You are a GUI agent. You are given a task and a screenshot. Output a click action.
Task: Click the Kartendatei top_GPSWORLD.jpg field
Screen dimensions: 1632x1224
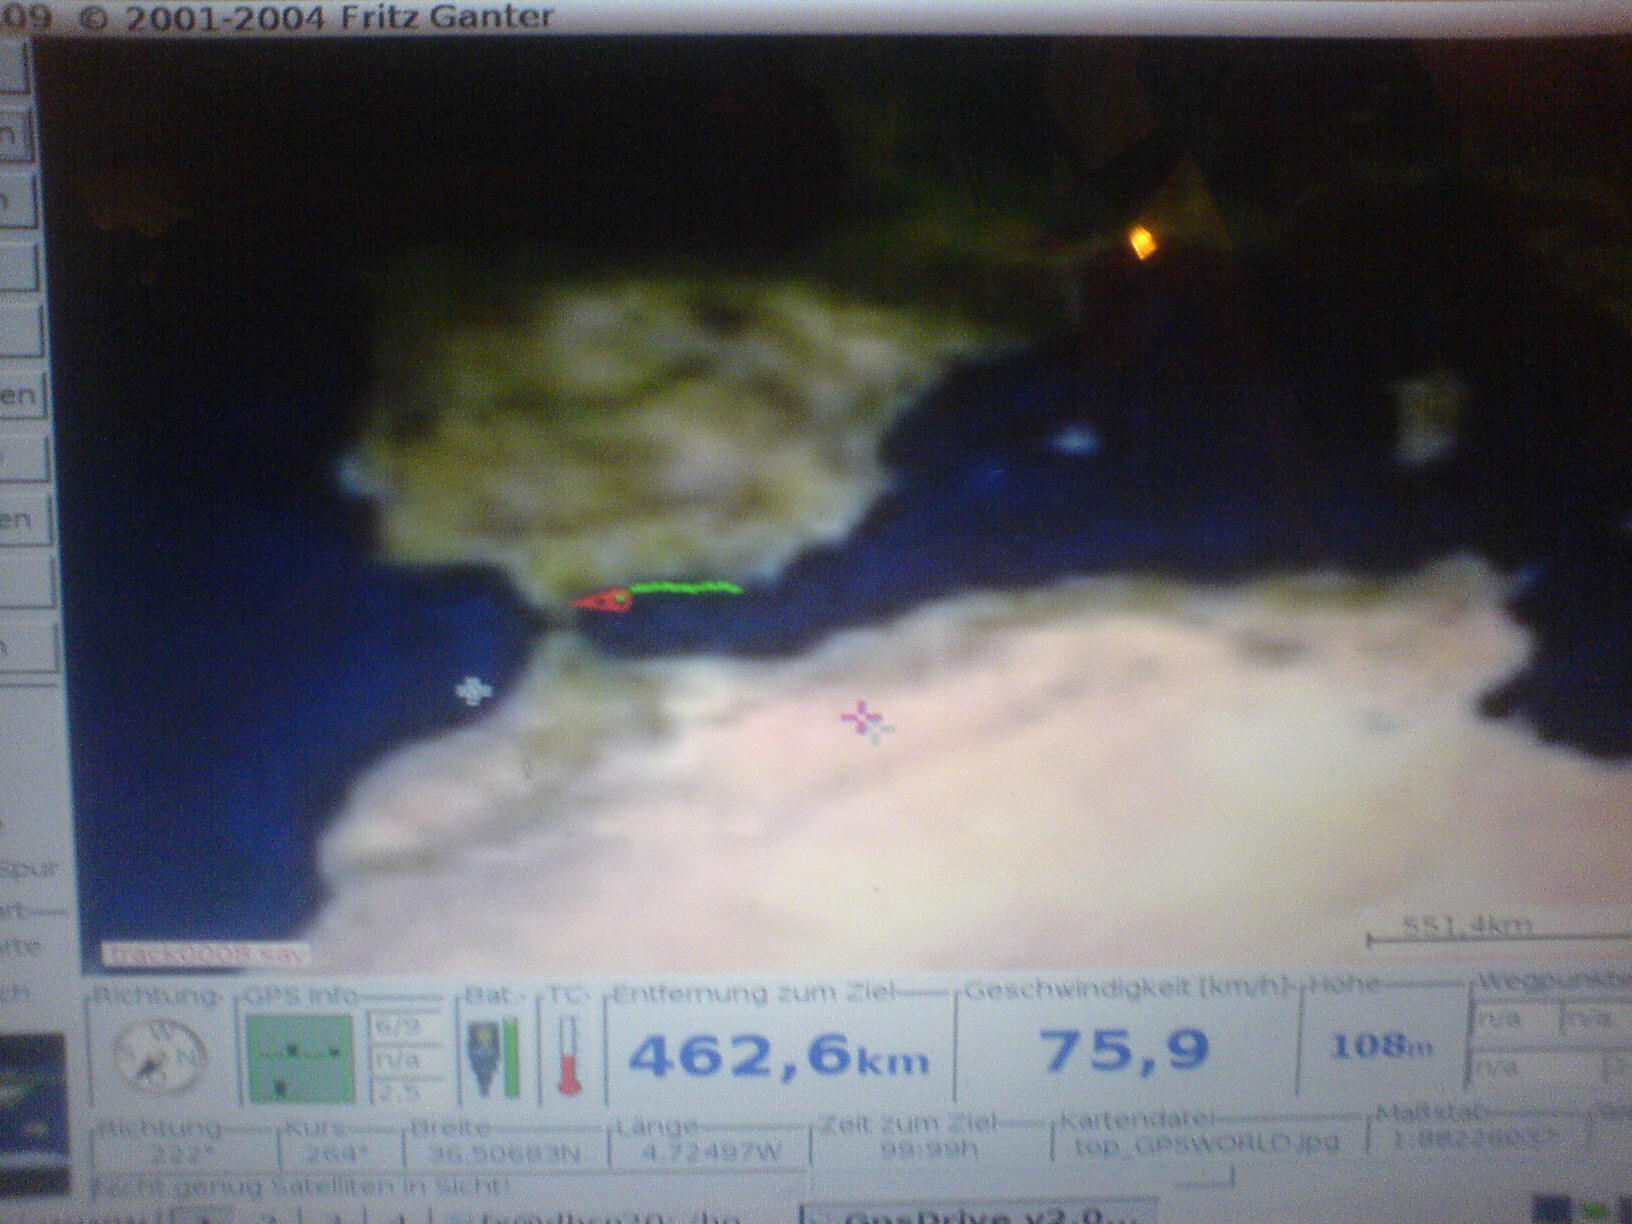(1206, 1143)
